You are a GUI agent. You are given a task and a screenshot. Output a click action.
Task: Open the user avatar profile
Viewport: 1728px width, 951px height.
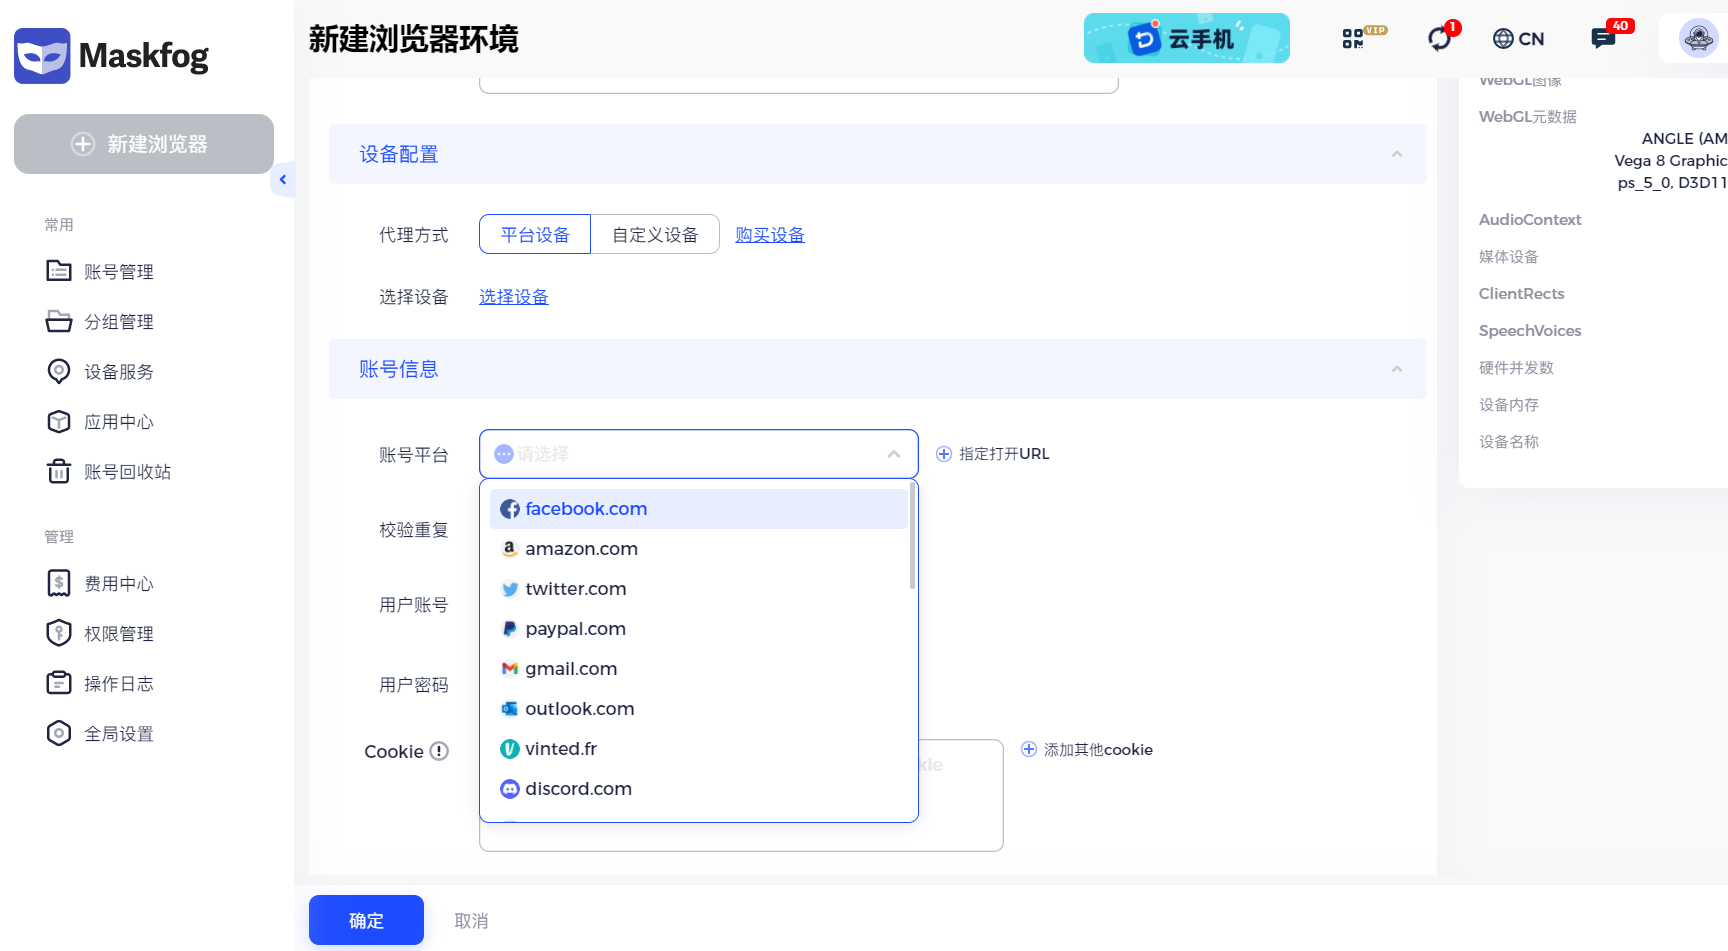1697,39
